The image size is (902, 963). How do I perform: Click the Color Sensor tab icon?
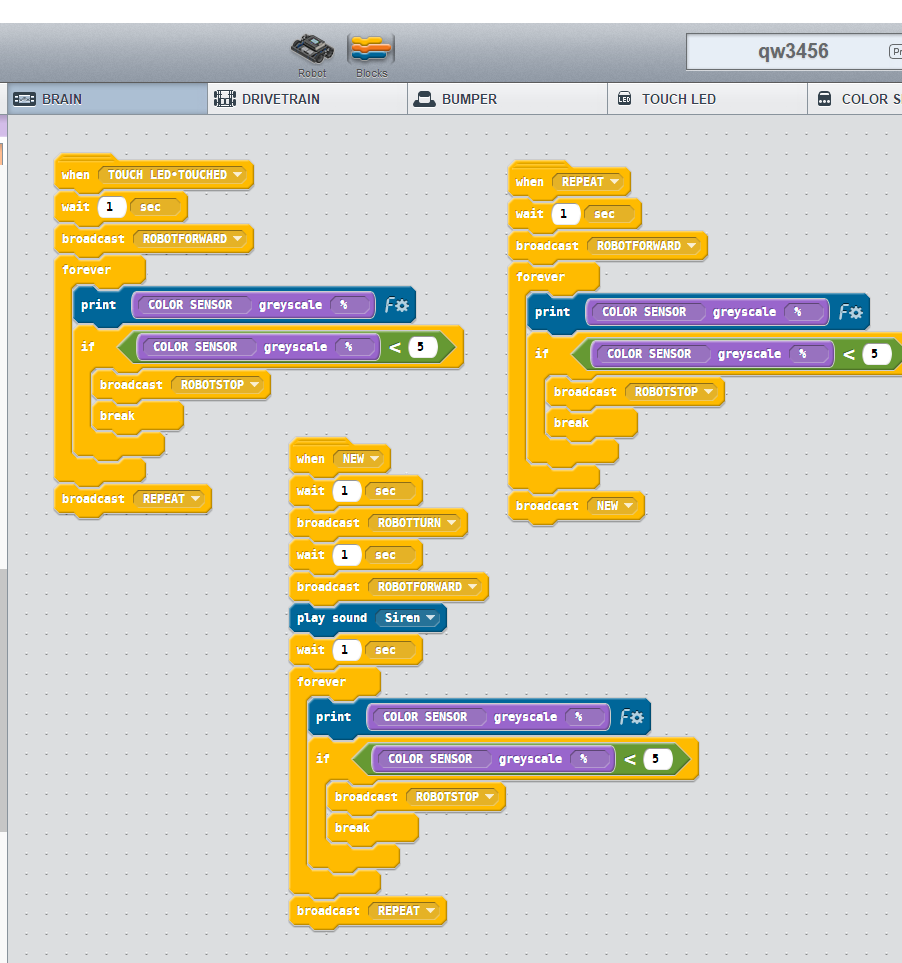tap(825, 99)
